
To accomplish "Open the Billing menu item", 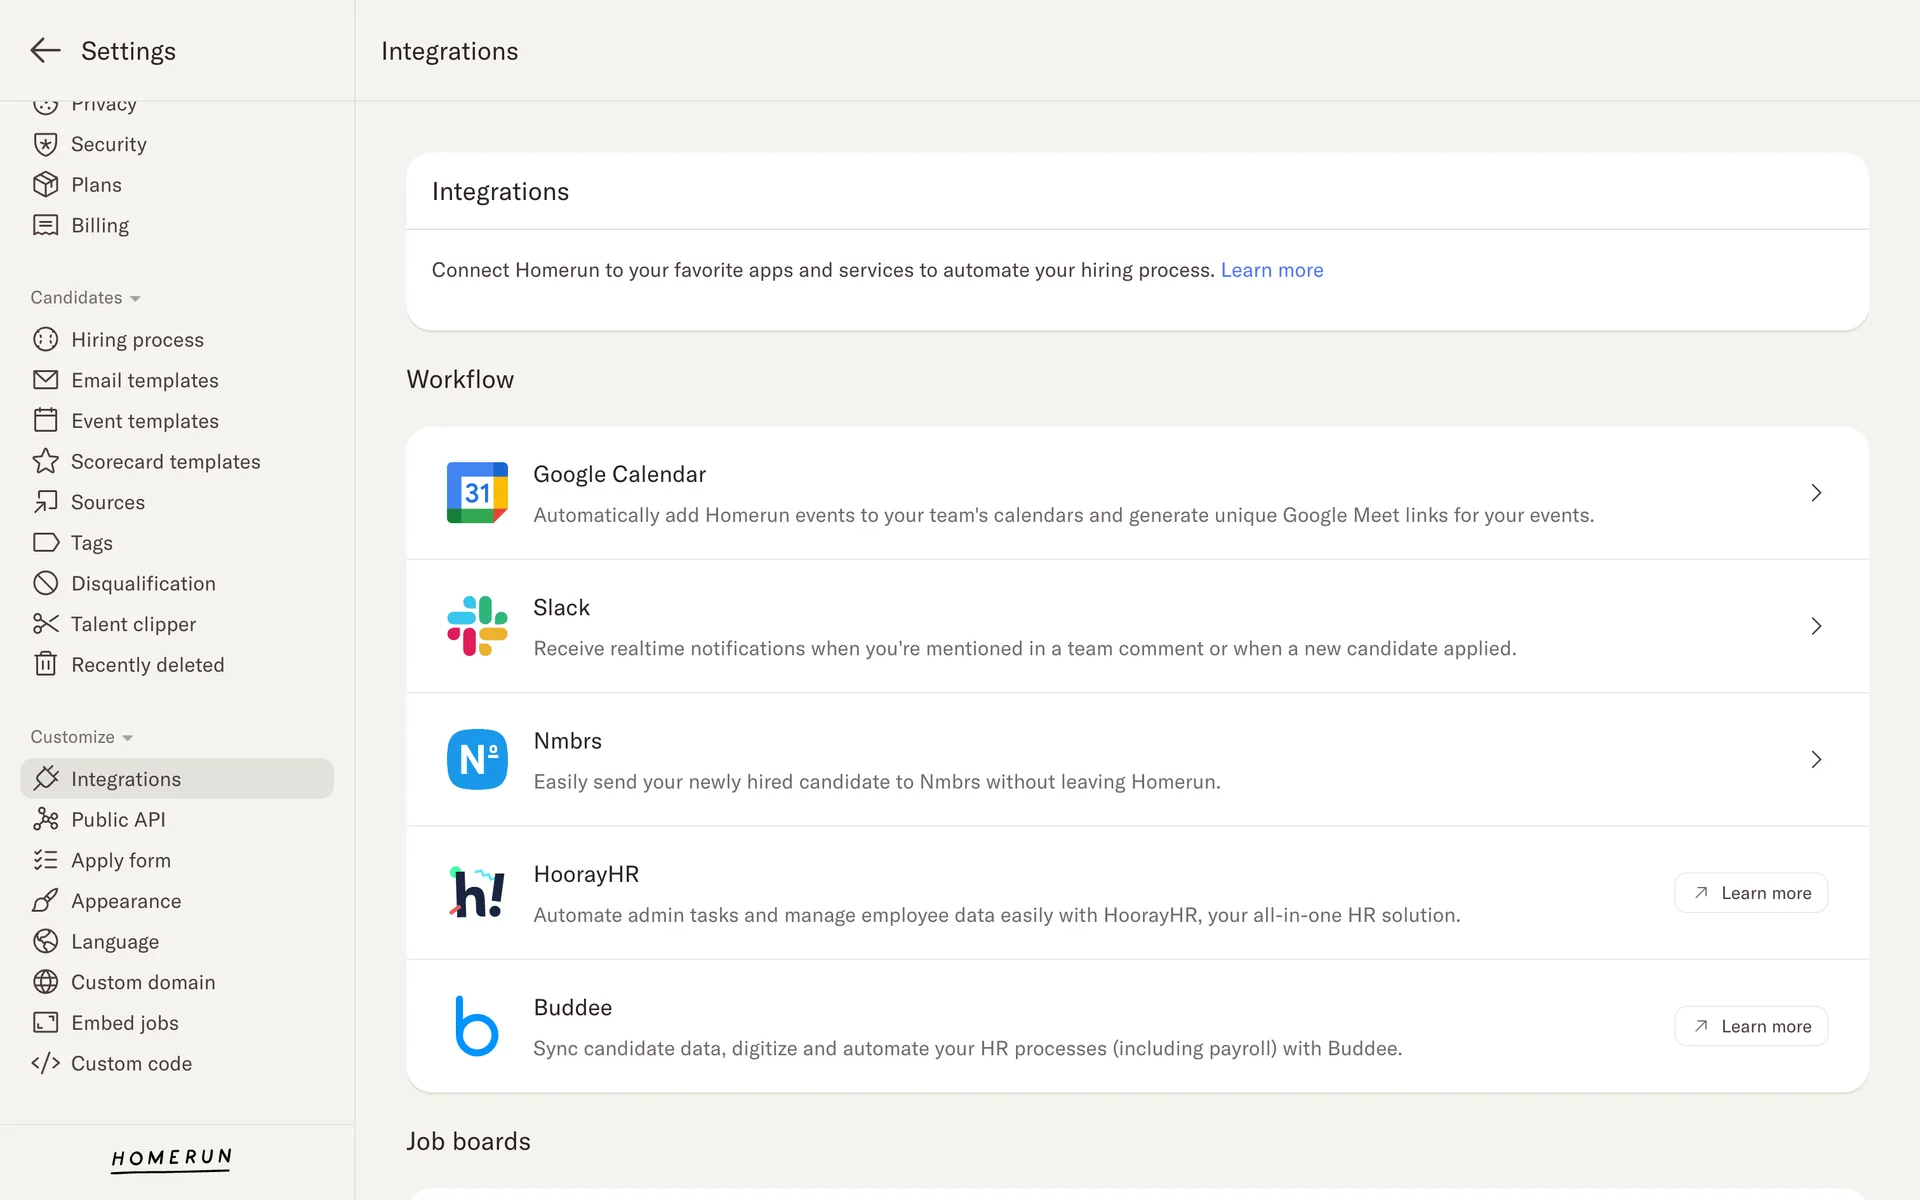I will pos(100,225).
